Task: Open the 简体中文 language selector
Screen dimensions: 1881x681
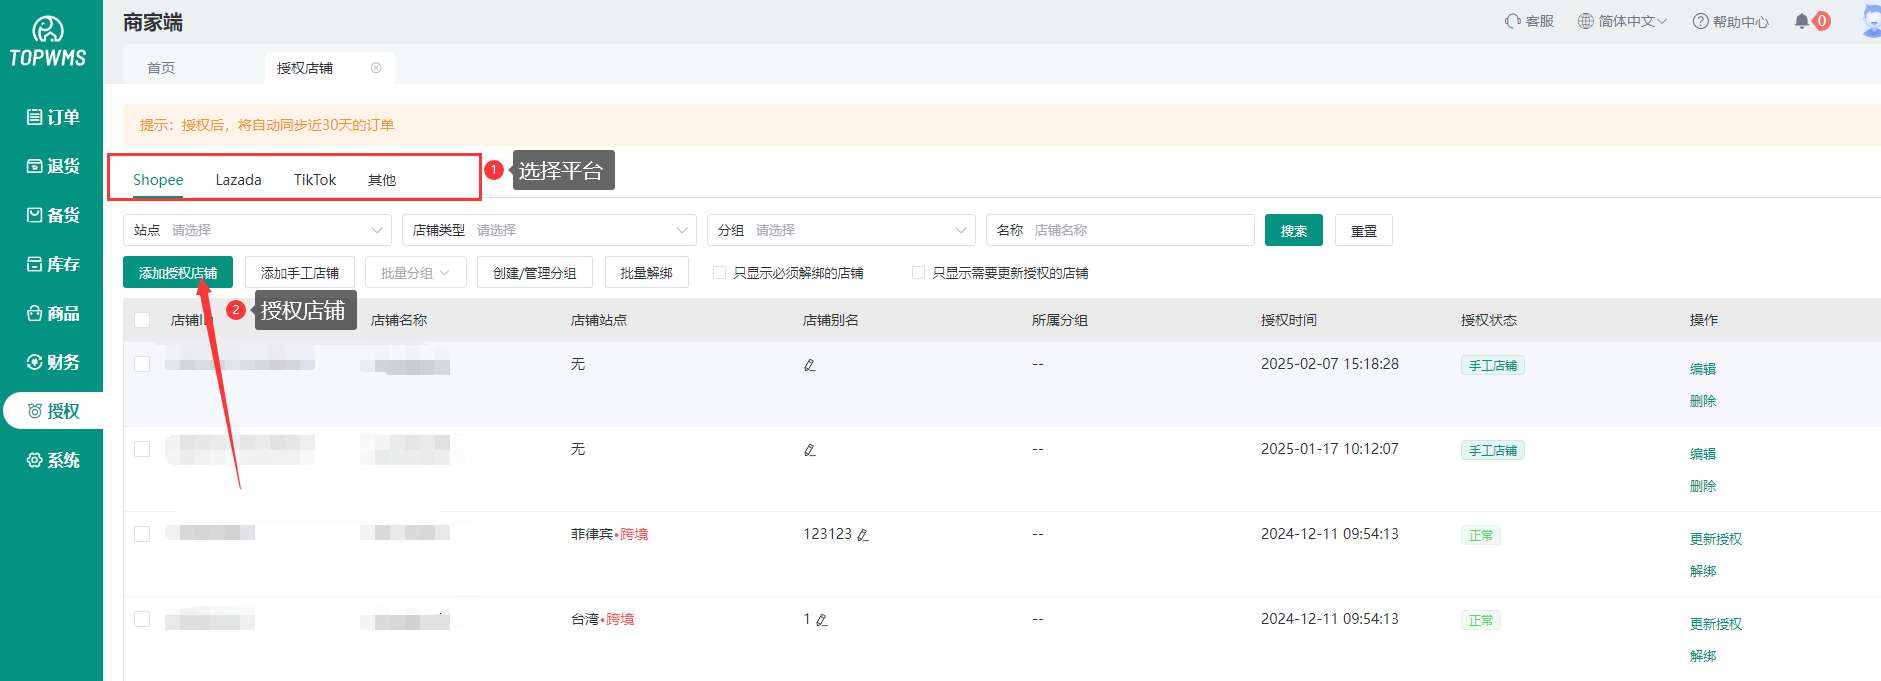Action: click(1622, 21)
